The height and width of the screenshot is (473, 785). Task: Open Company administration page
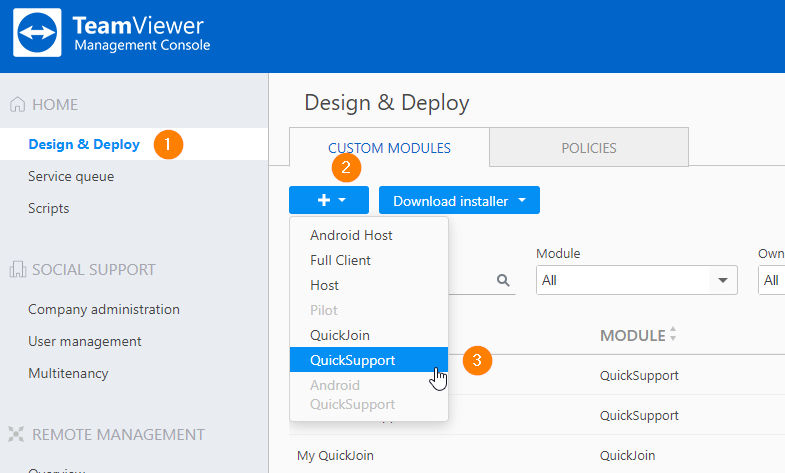coord(104,310)
